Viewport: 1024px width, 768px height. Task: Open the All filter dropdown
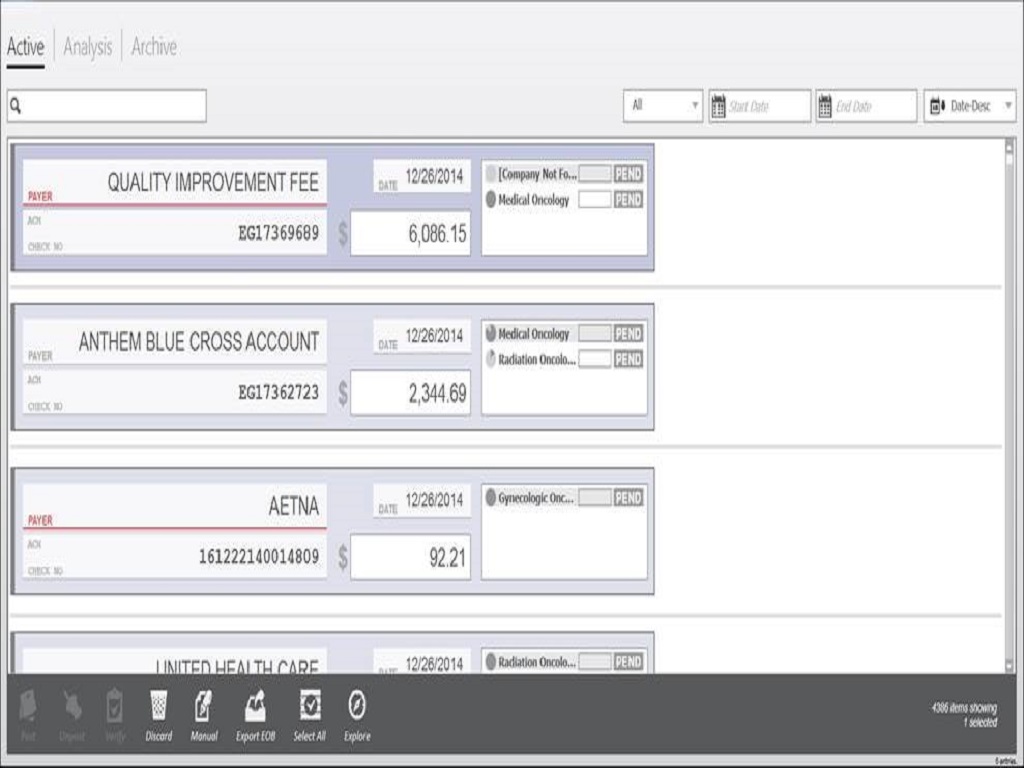663,106
